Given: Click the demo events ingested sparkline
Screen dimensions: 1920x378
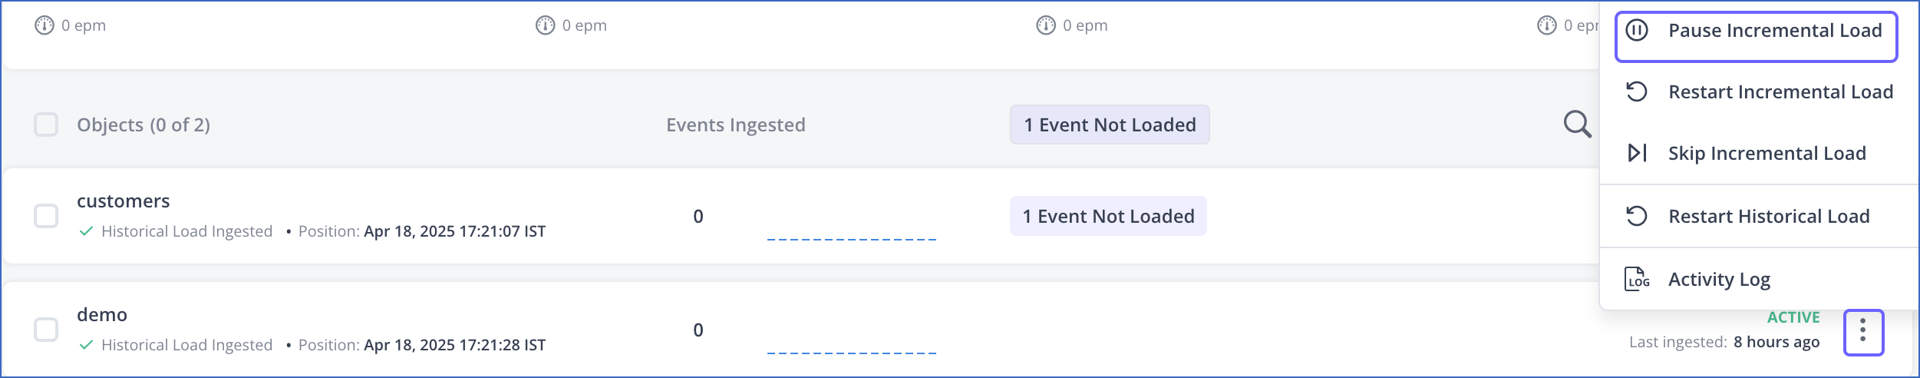Looking at the screenshot, I should click(x=851, y=351).
